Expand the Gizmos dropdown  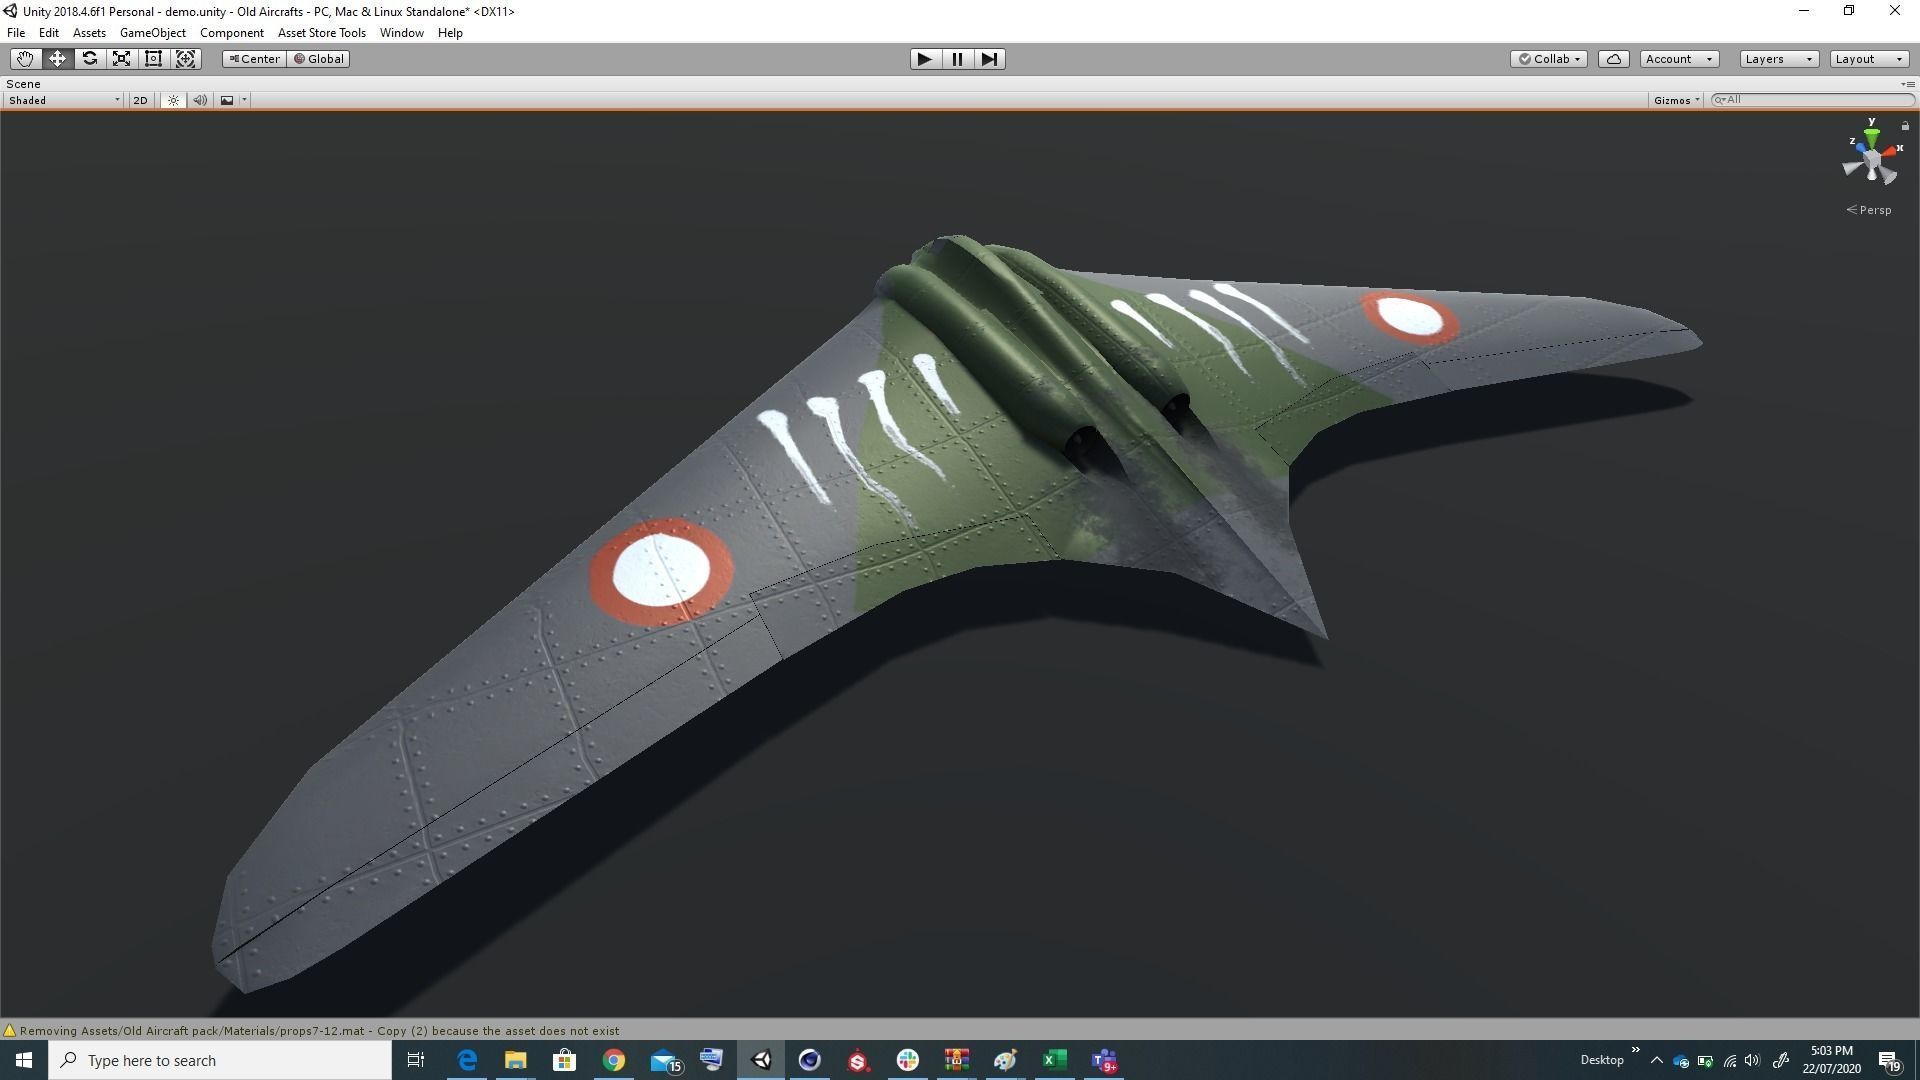pyautogui.click(x=1676, y=100)
